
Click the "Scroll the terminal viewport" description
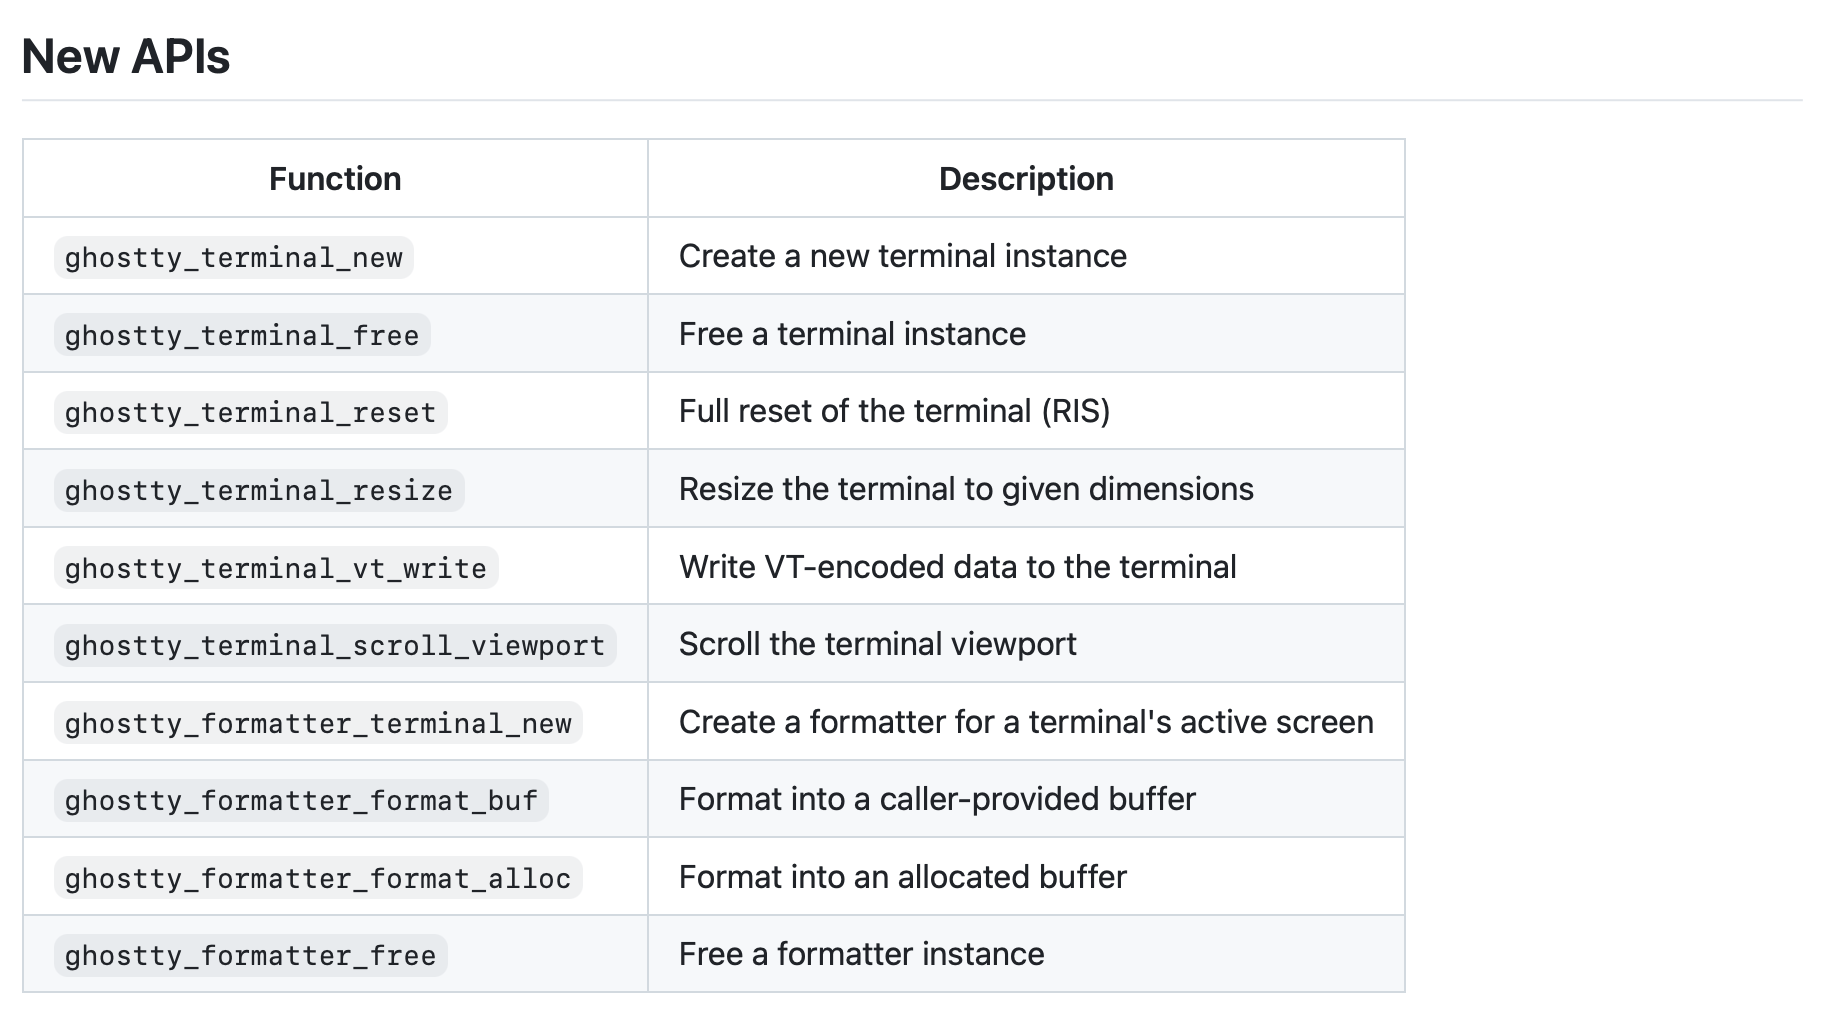click(877, 644)
